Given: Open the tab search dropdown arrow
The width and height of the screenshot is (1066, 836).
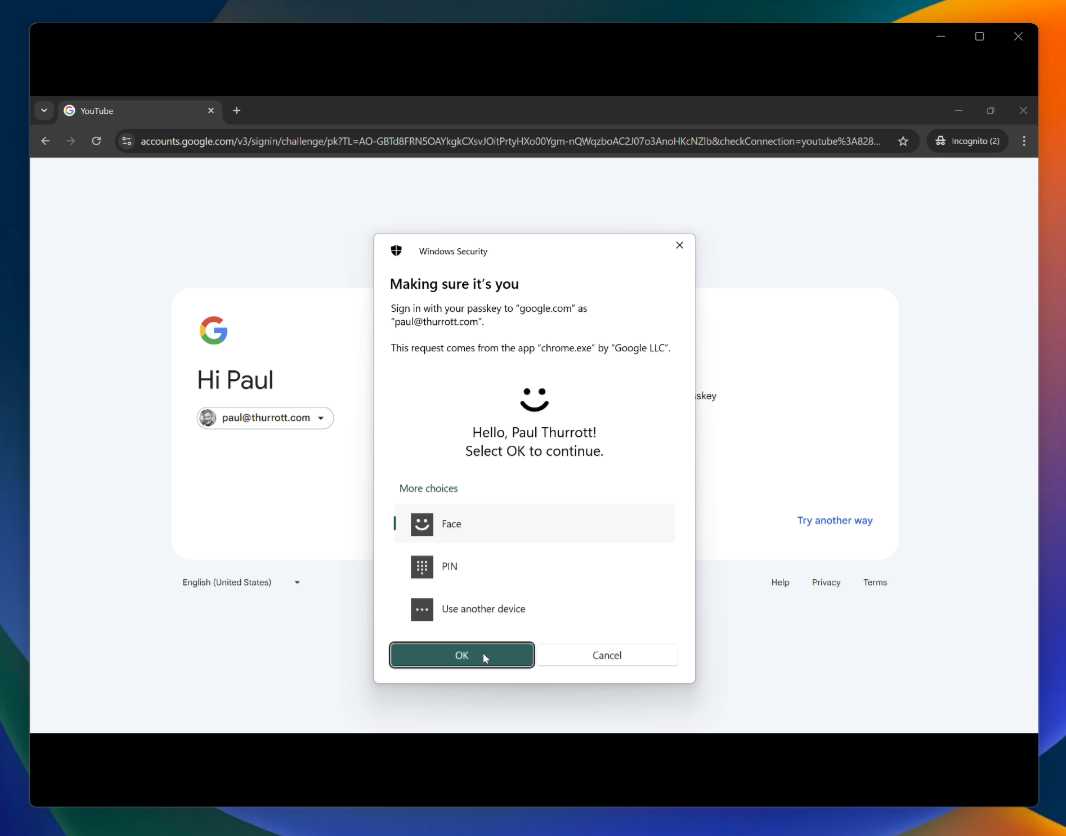Looking at the screenshot, I should pos(44,110).
